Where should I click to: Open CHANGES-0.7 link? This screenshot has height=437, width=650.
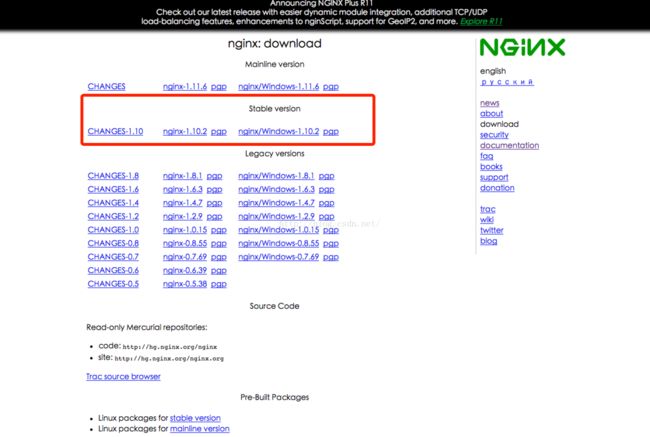[113, 257]
